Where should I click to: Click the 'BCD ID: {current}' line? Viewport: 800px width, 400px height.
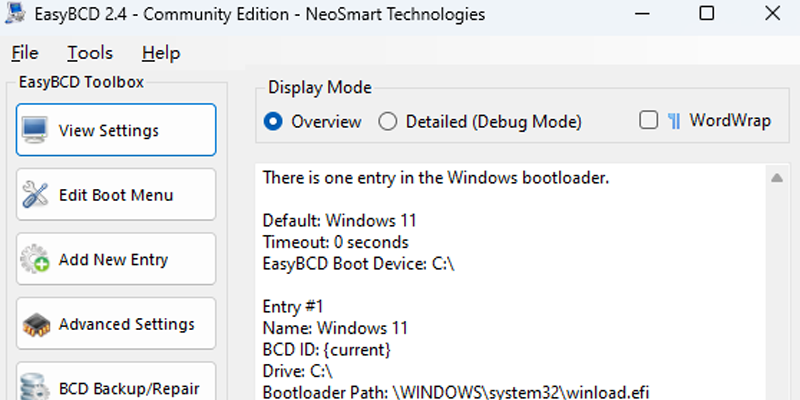tap(327, 350)
